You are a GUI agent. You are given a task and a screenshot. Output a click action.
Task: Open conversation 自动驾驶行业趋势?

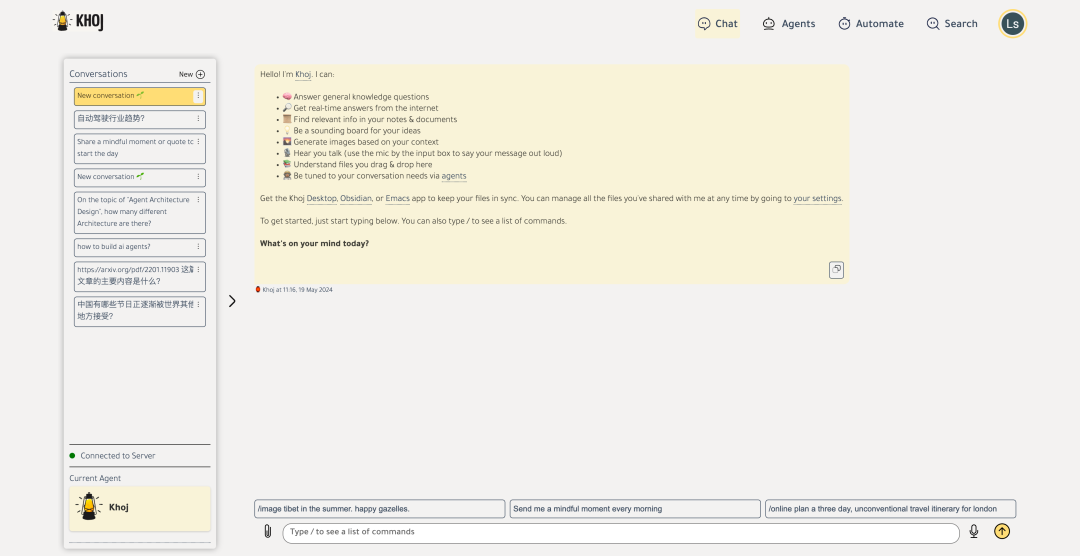pyautogui.click(x=140, y=119)
